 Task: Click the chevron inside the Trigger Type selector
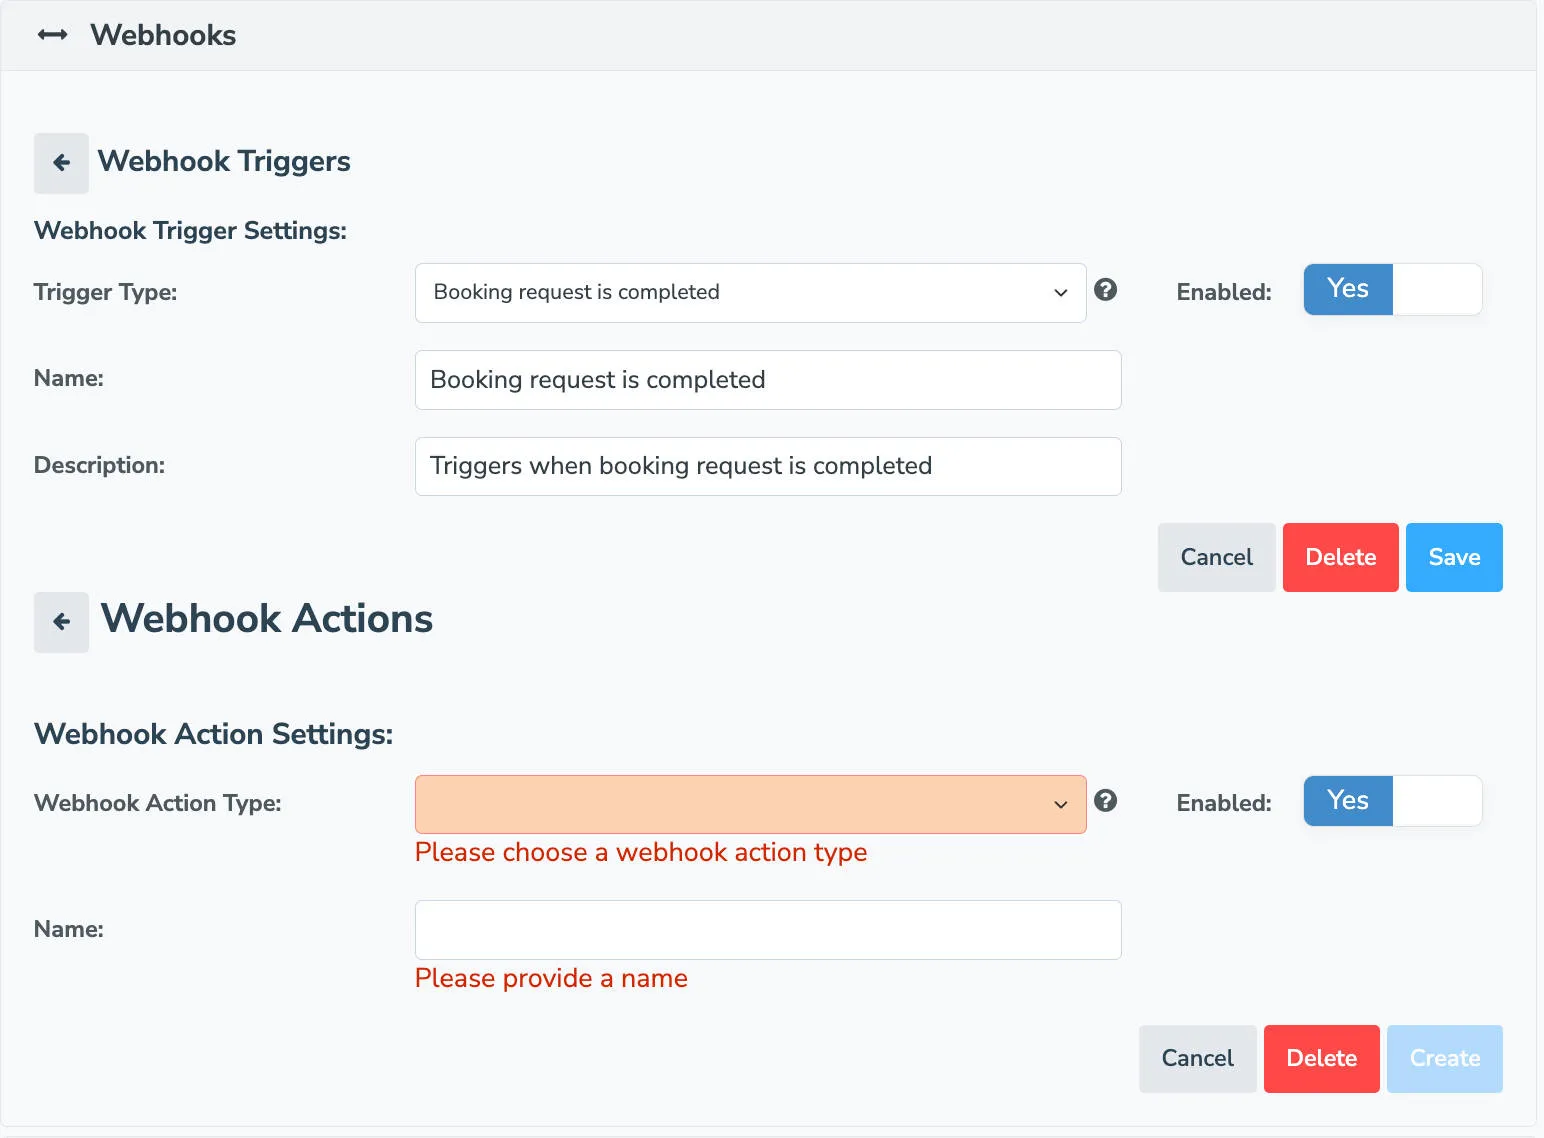pyautogui.click(x=1060, y=293)
